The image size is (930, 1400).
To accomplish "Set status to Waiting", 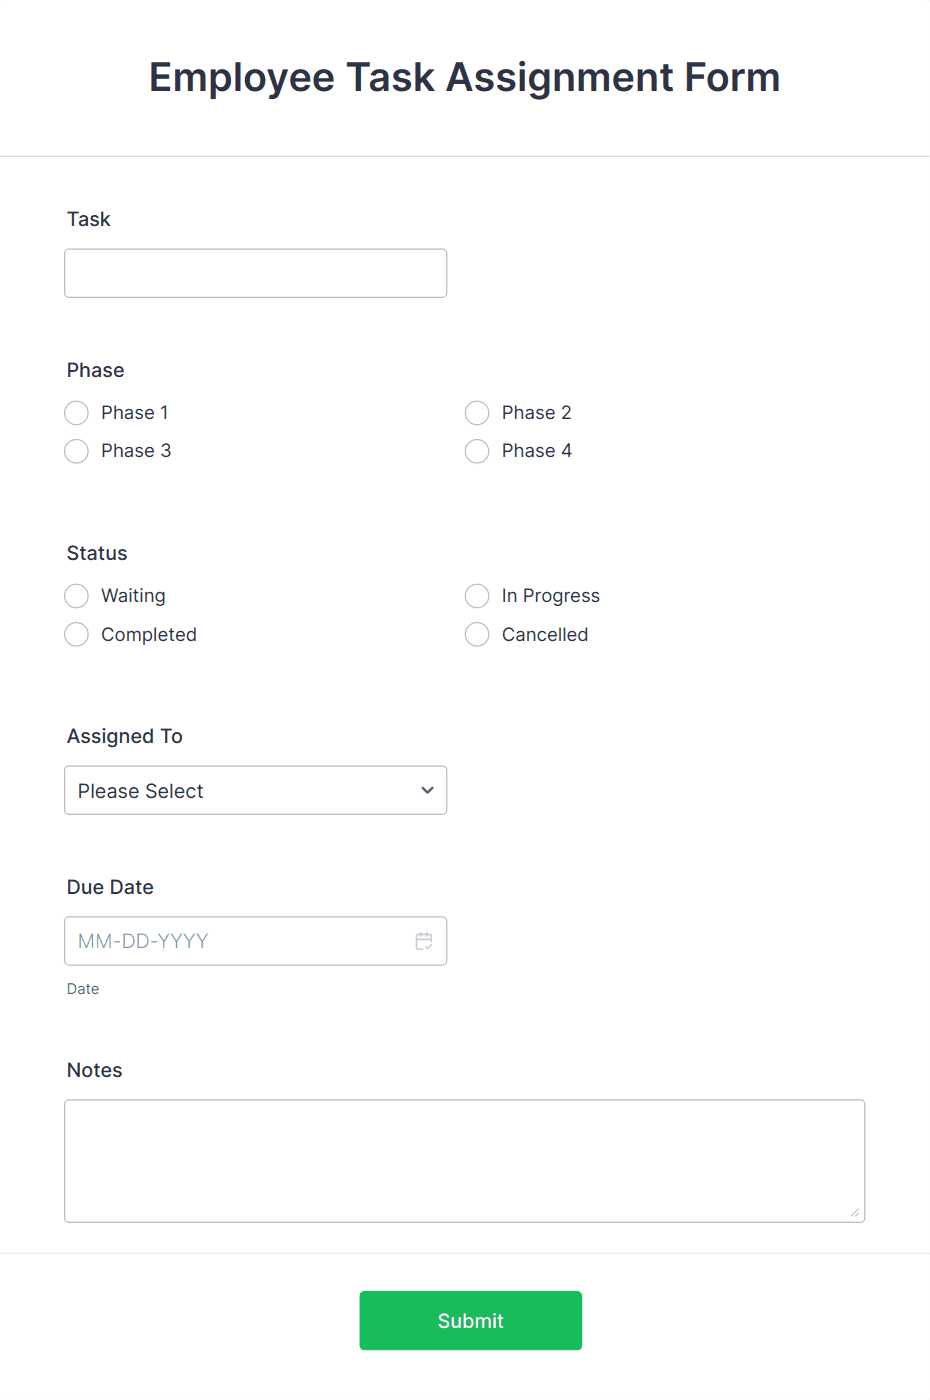I will [76, 596].
